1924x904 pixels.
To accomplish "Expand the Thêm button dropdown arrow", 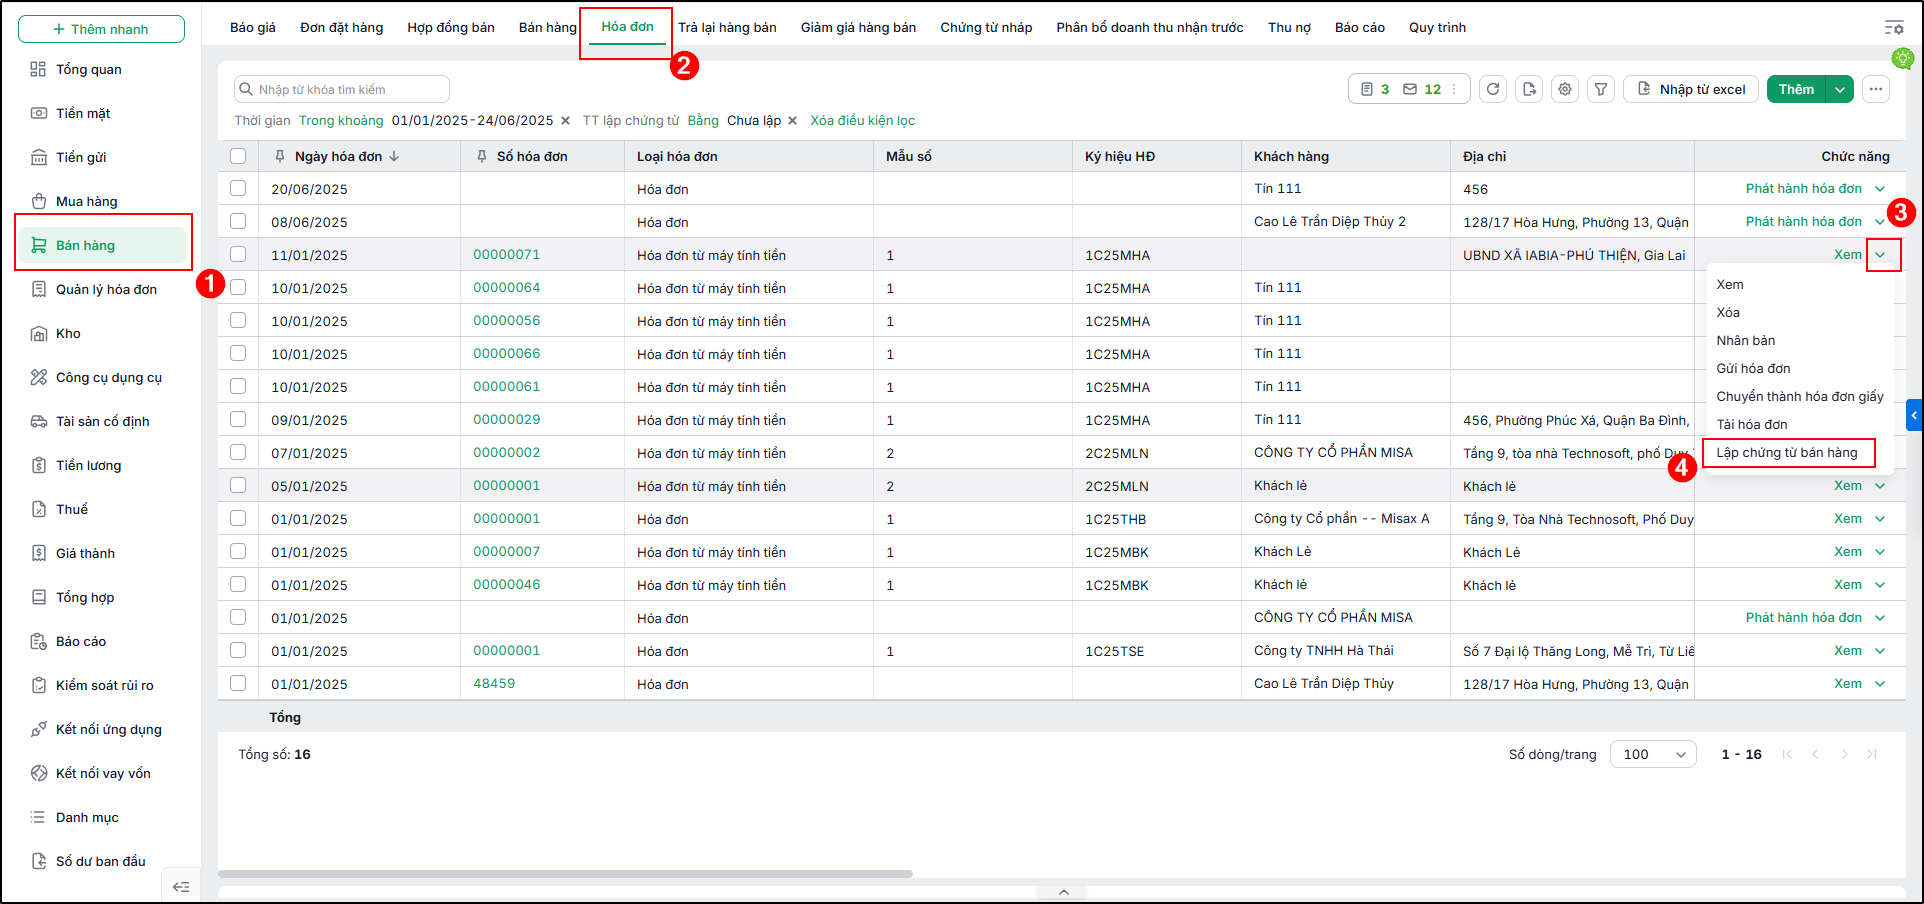I will pyautogui.click(x=1840, y=89).
